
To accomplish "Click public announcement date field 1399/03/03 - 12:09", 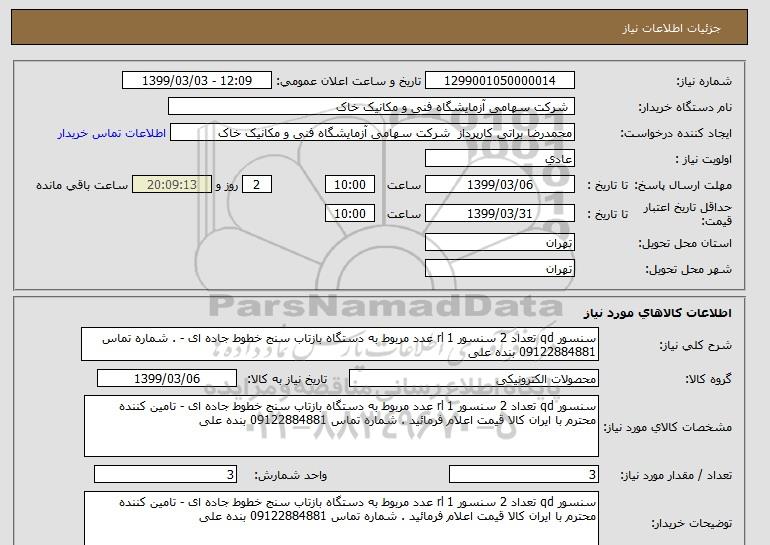I will point(196,81).
